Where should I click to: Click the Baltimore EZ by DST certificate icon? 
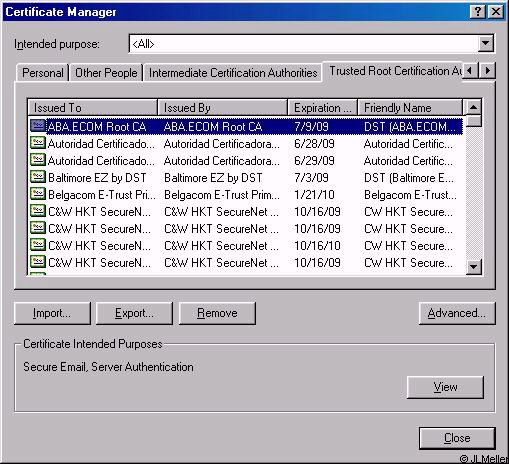coord(38,177)
